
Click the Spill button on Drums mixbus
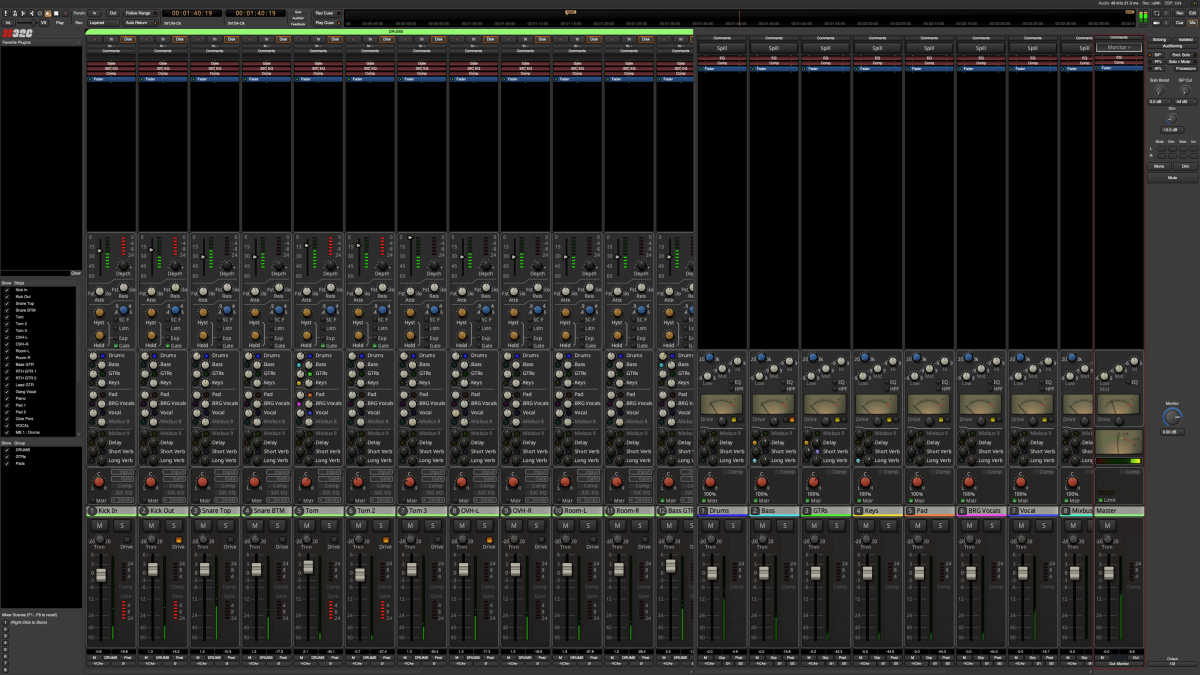pos(721,47)
